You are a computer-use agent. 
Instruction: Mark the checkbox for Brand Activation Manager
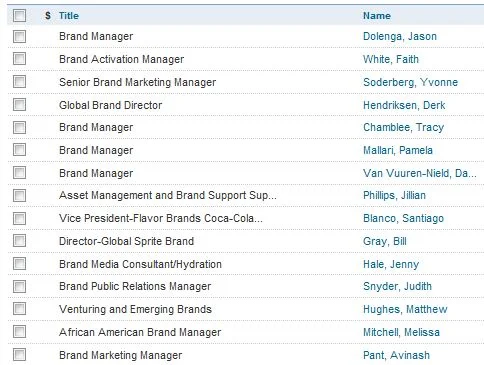[x=19, y=59]
